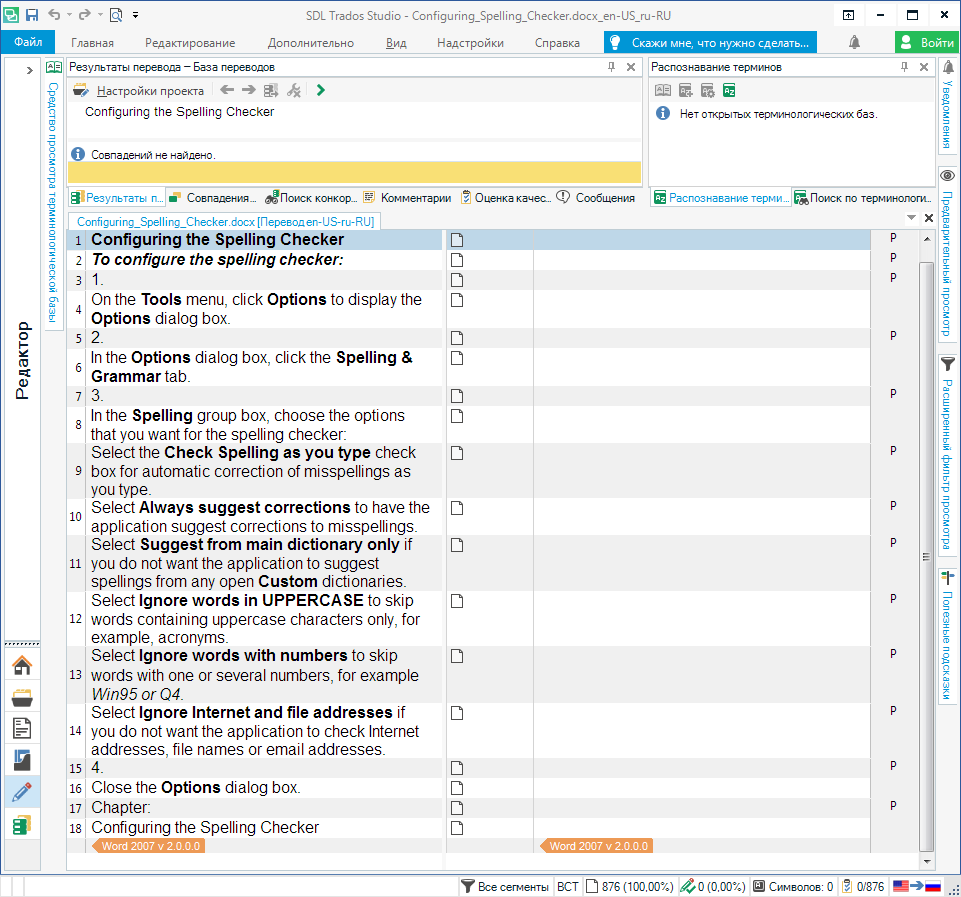Click the undo arrow in quick access toolbar
The height and width of the screenshot is (897, 961).
point(54,15)
